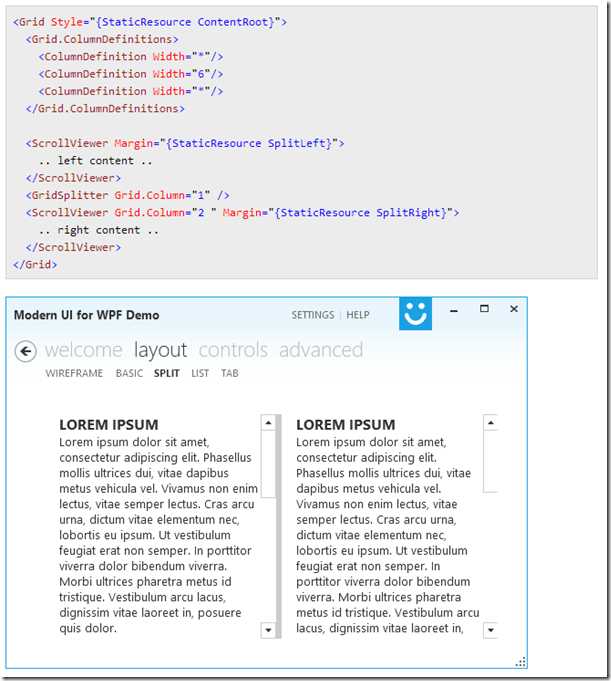The height and width of the screenshot is (681, 611).
Task: Click the window resize grip
Action: tap(521, 662)
